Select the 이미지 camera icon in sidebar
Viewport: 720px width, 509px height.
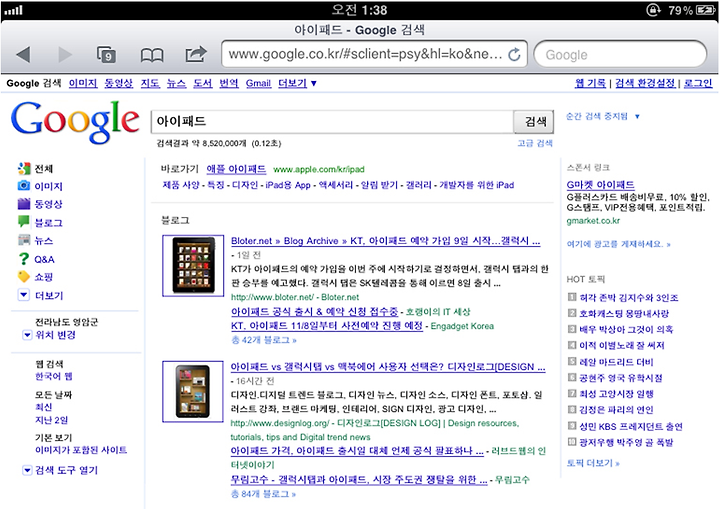pos(24,186)
